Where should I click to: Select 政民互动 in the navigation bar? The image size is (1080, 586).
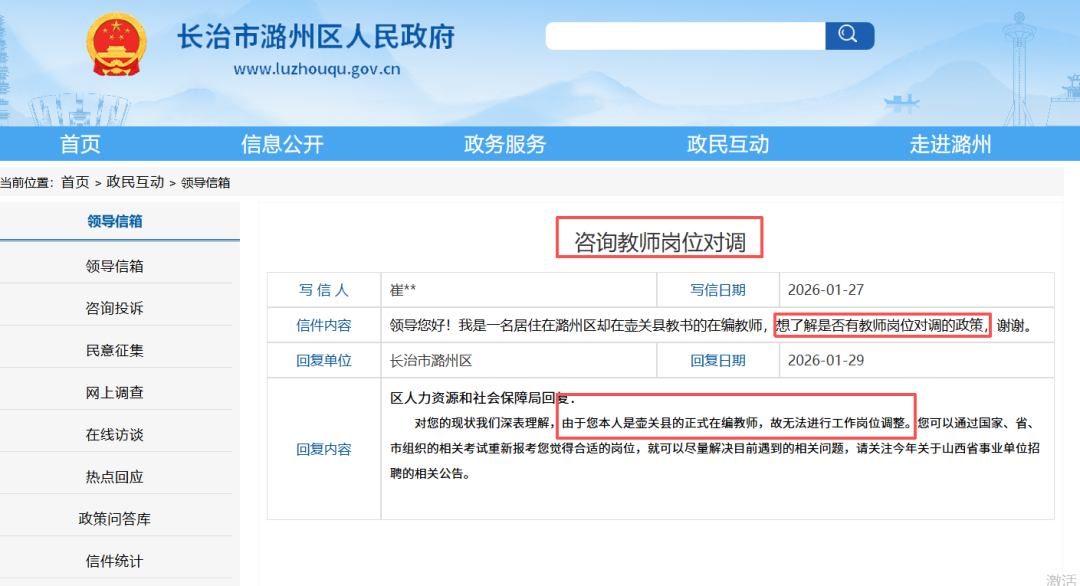pos(728,144)
